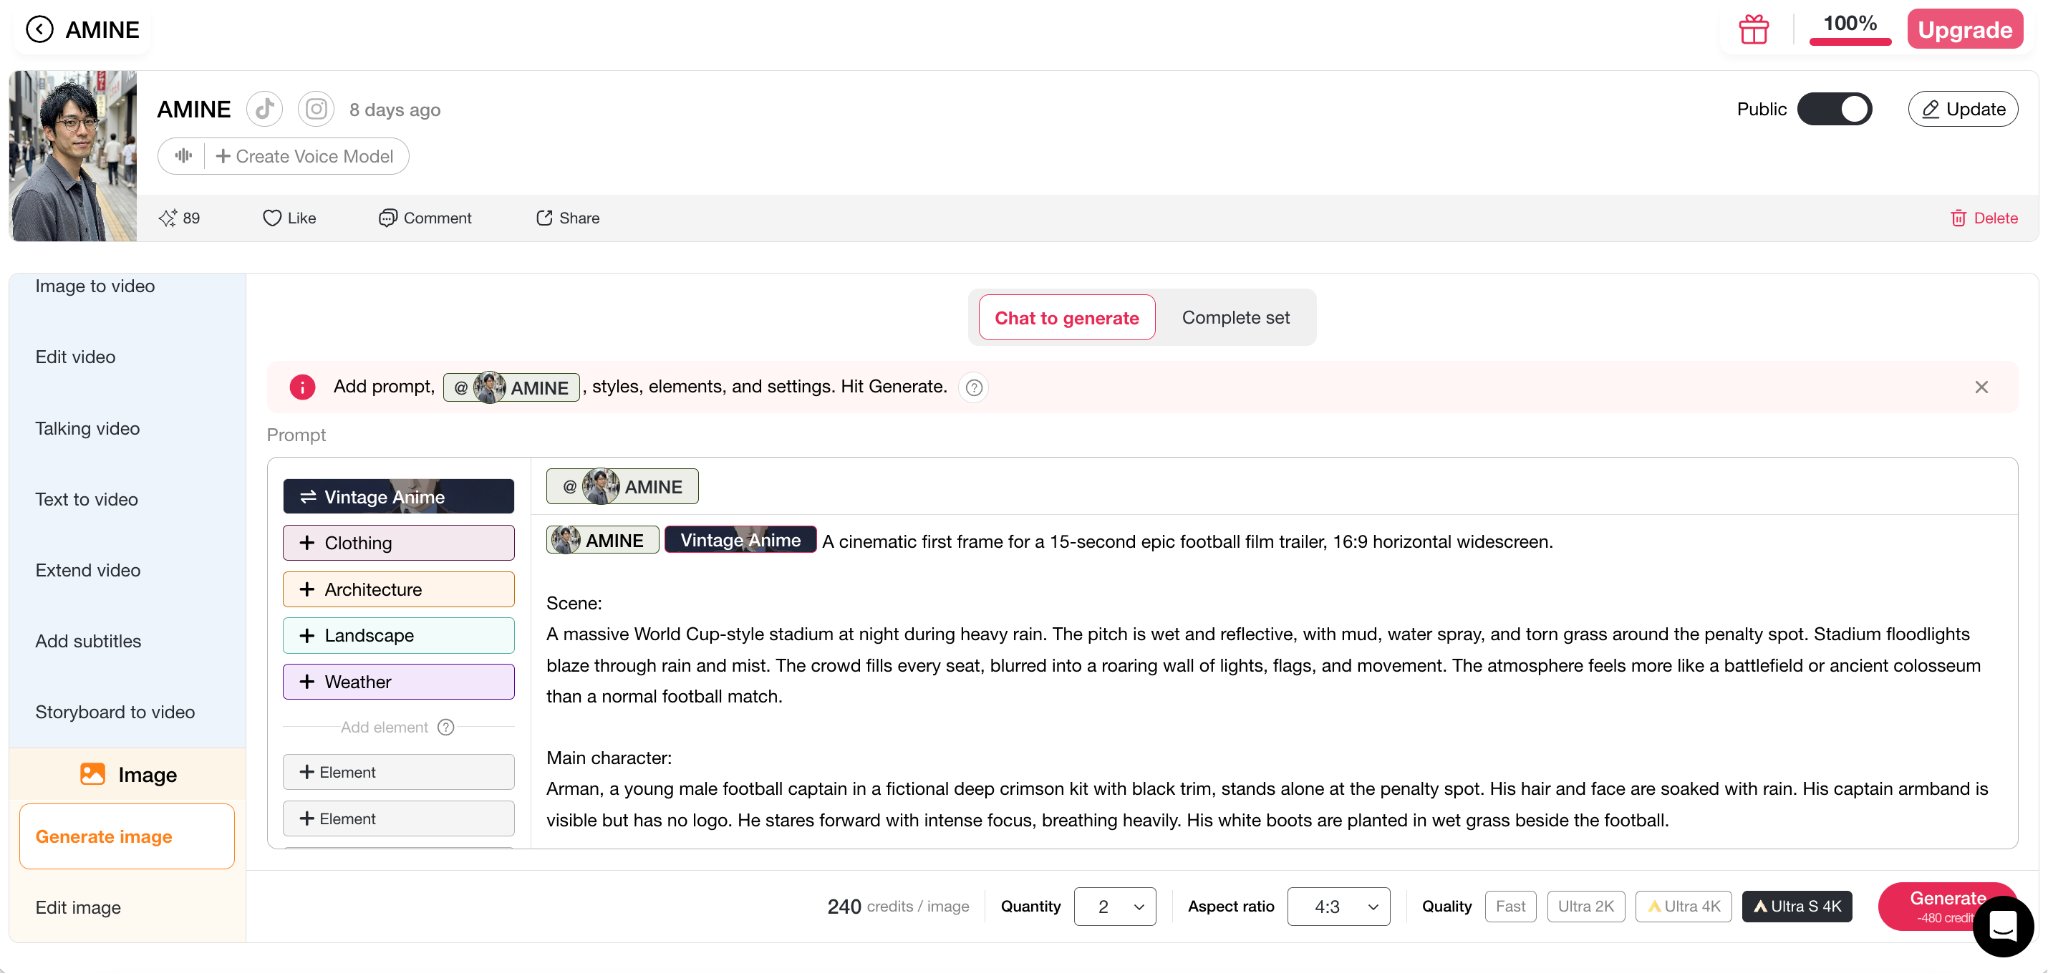Click the @AMINE mention chip above prompt text
This screenshot has width=2048, height=974.
[622, 486]
